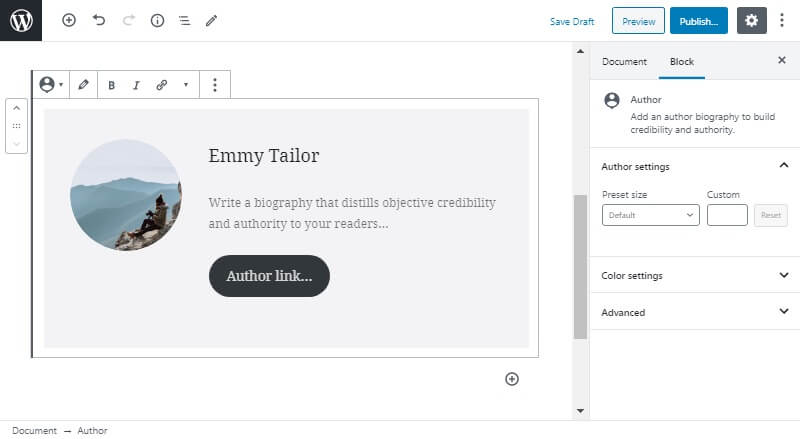Click the Publish button
The image size is (800, 439).
[x=698, y=21]
